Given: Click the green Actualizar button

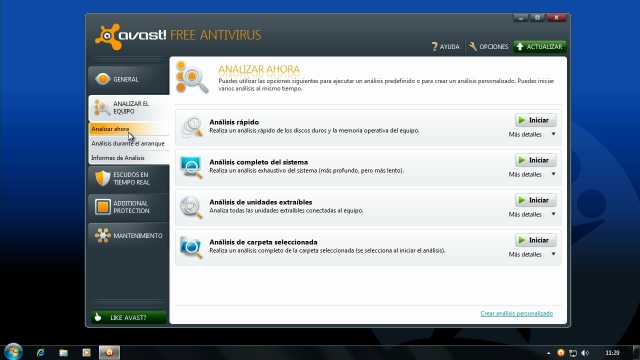Looking at the screenshot, I should [540, 47].
